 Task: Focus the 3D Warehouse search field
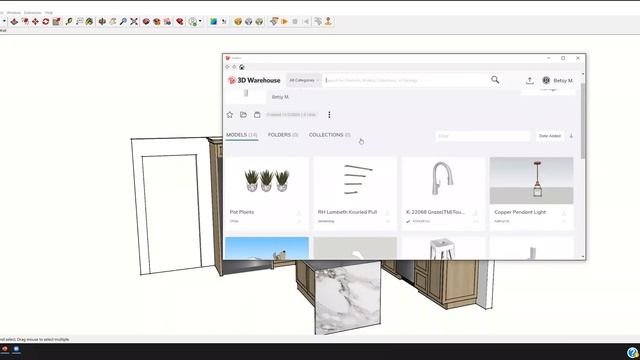point(406,80)
